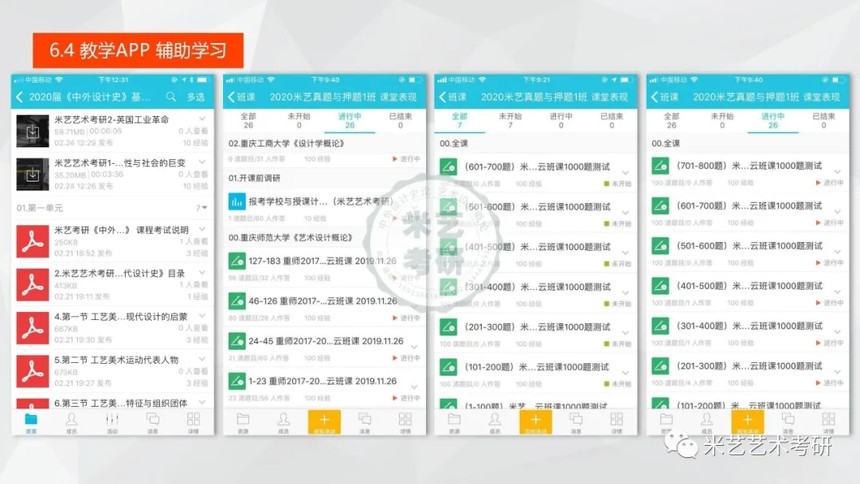The width and height of the screenshot is (860, 484).
Task: Open PDF icon of 4.第一节 工艺美...现代设计的启蒙
Action: click(x=32, y=328)
